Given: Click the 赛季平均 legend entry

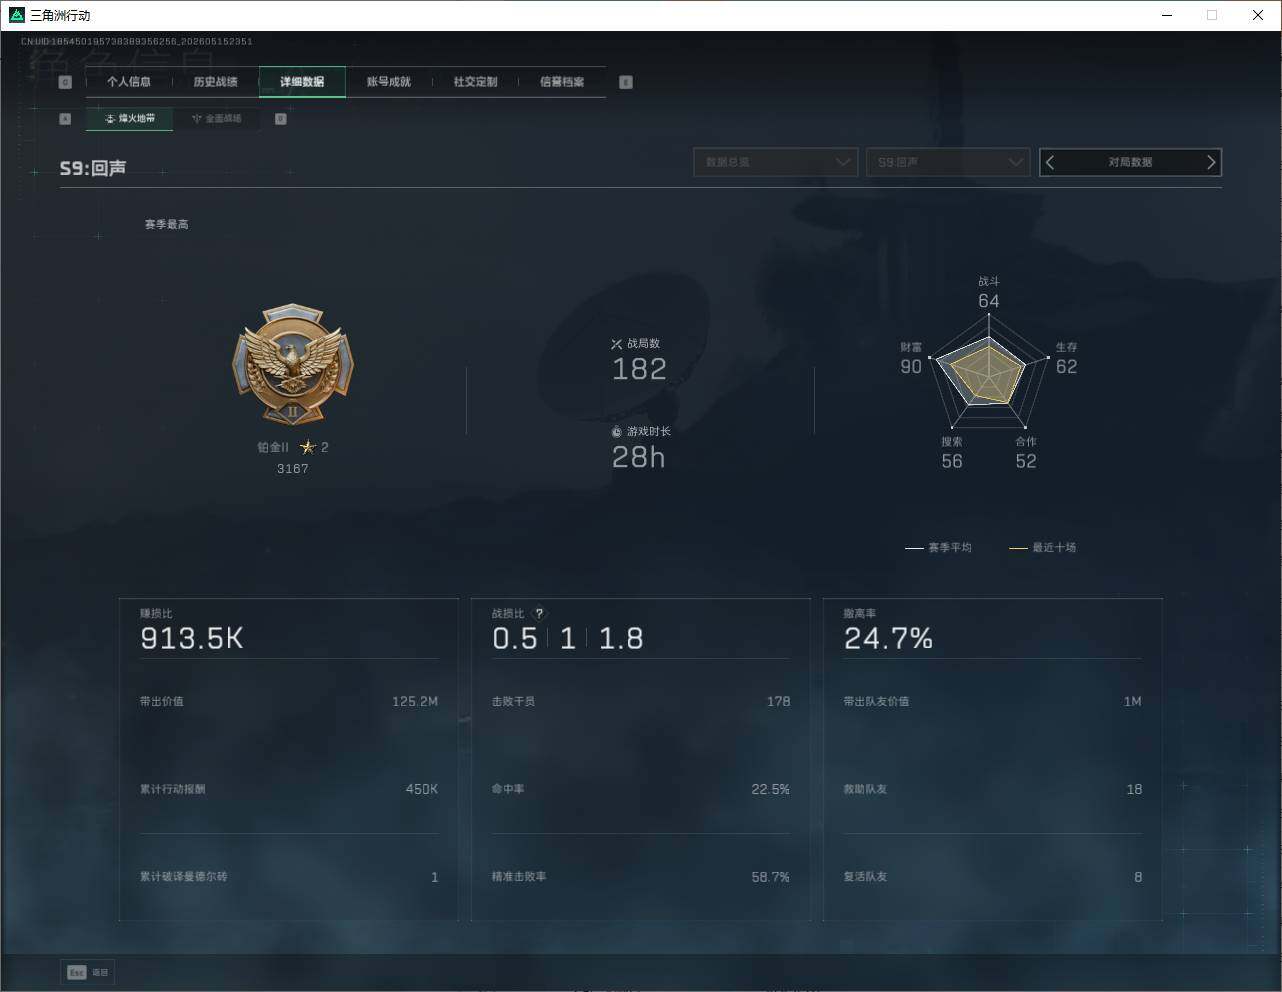Looking at the screenshot, I should 938,548.
